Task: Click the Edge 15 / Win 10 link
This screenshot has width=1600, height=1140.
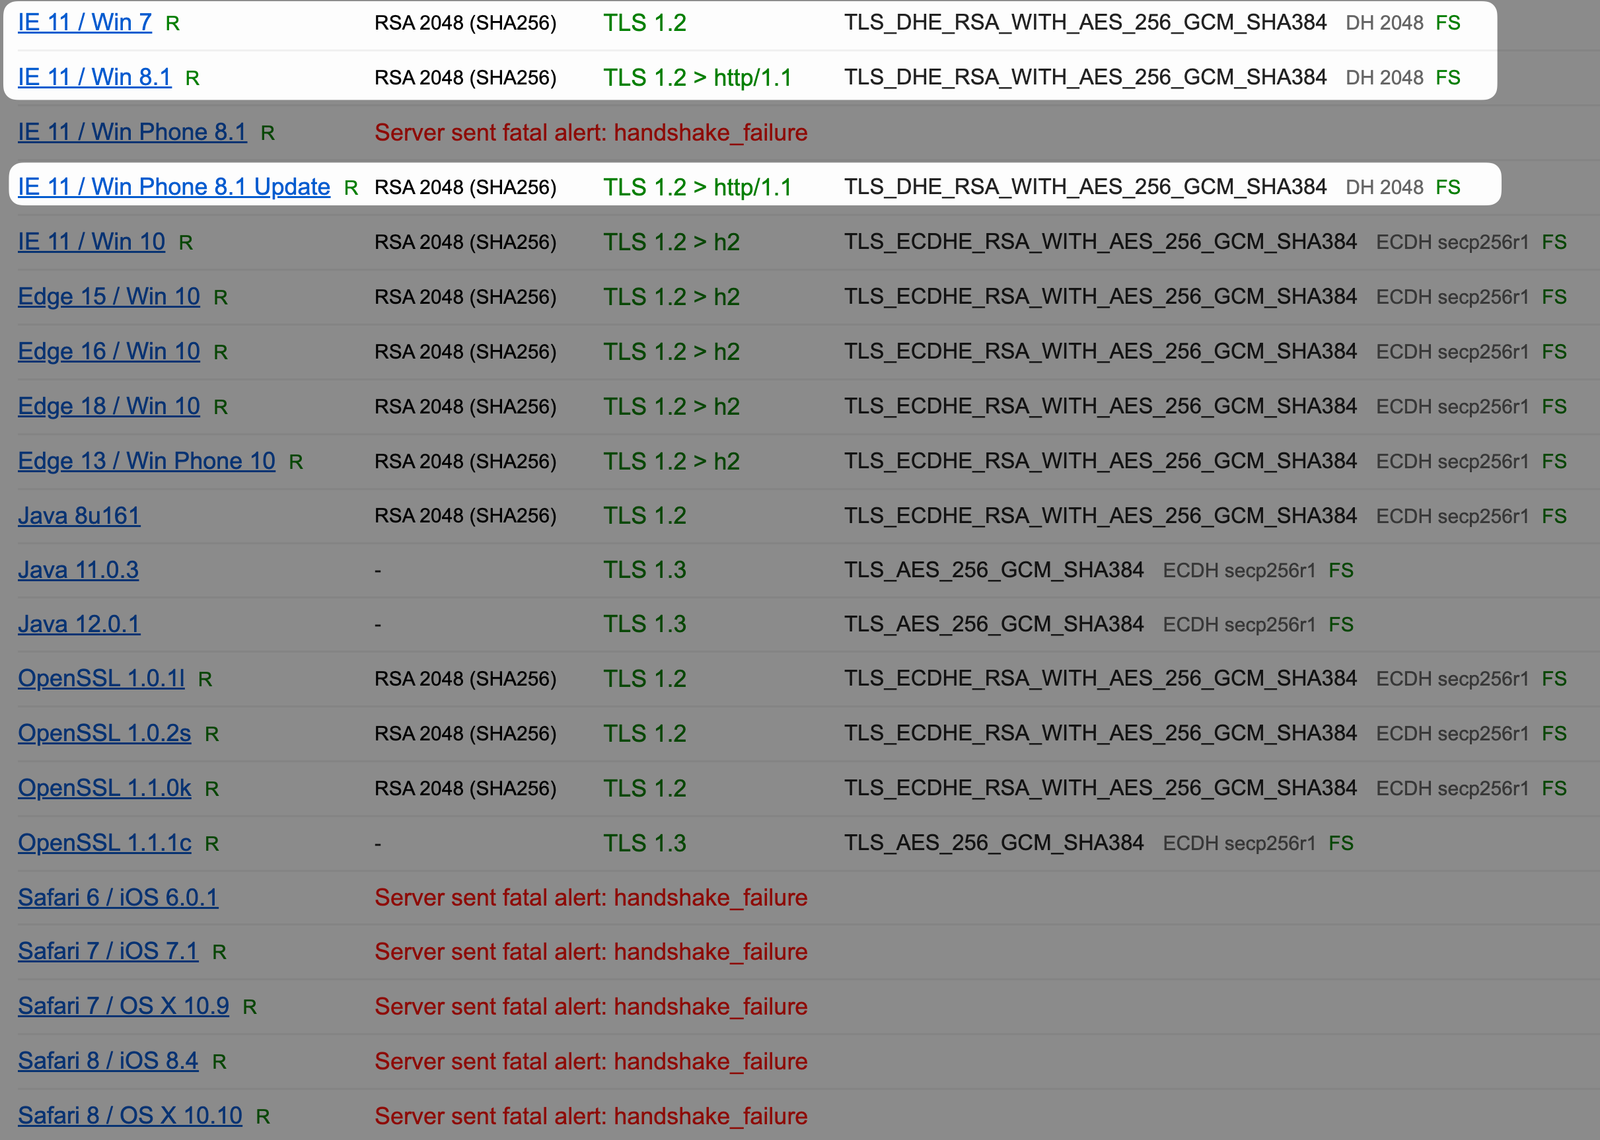Action: pos(109,297)
